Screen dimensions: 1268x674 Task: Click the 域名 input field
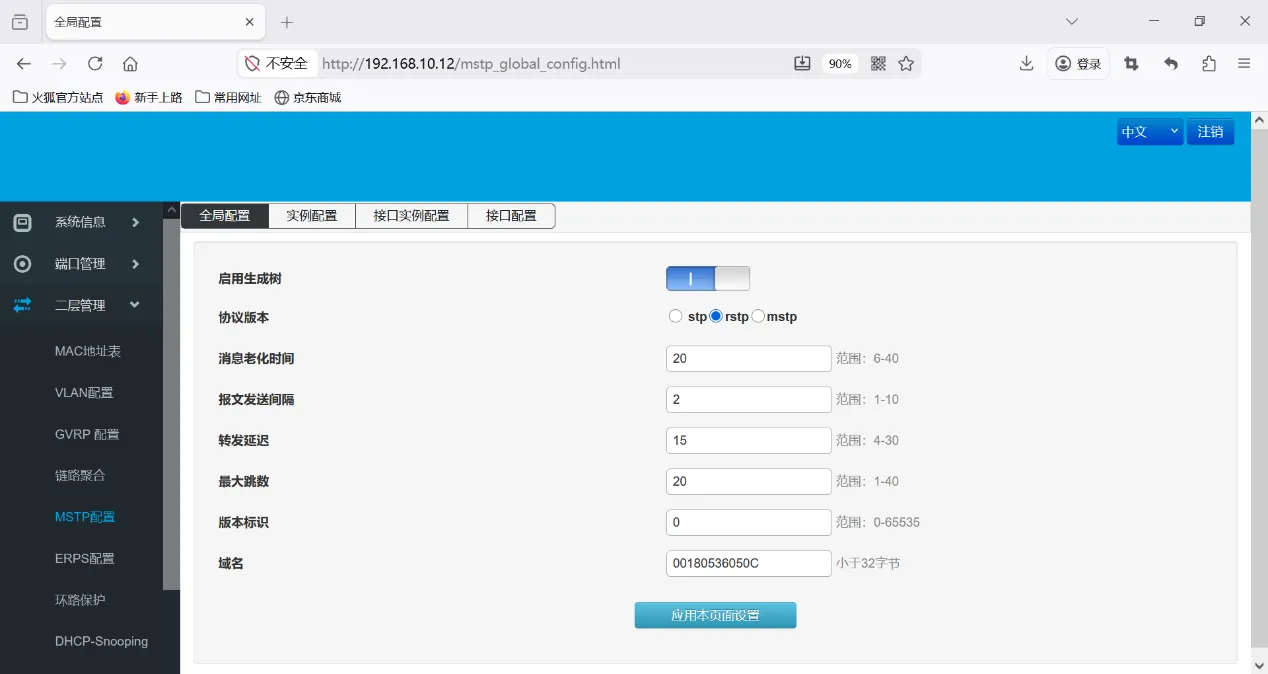(x=749, y=563)
